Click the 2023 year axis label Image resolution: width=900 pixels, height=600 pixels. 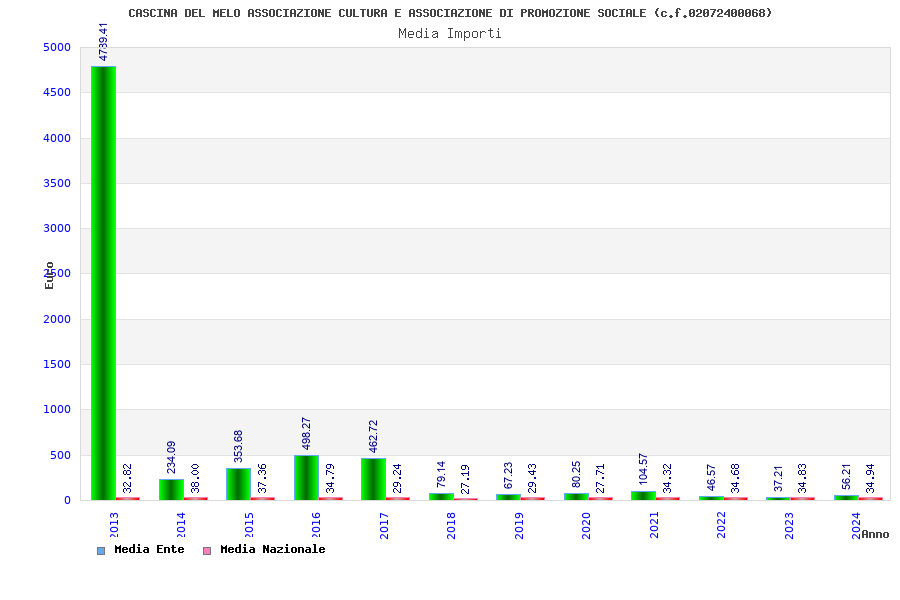[x=789, y=525]
